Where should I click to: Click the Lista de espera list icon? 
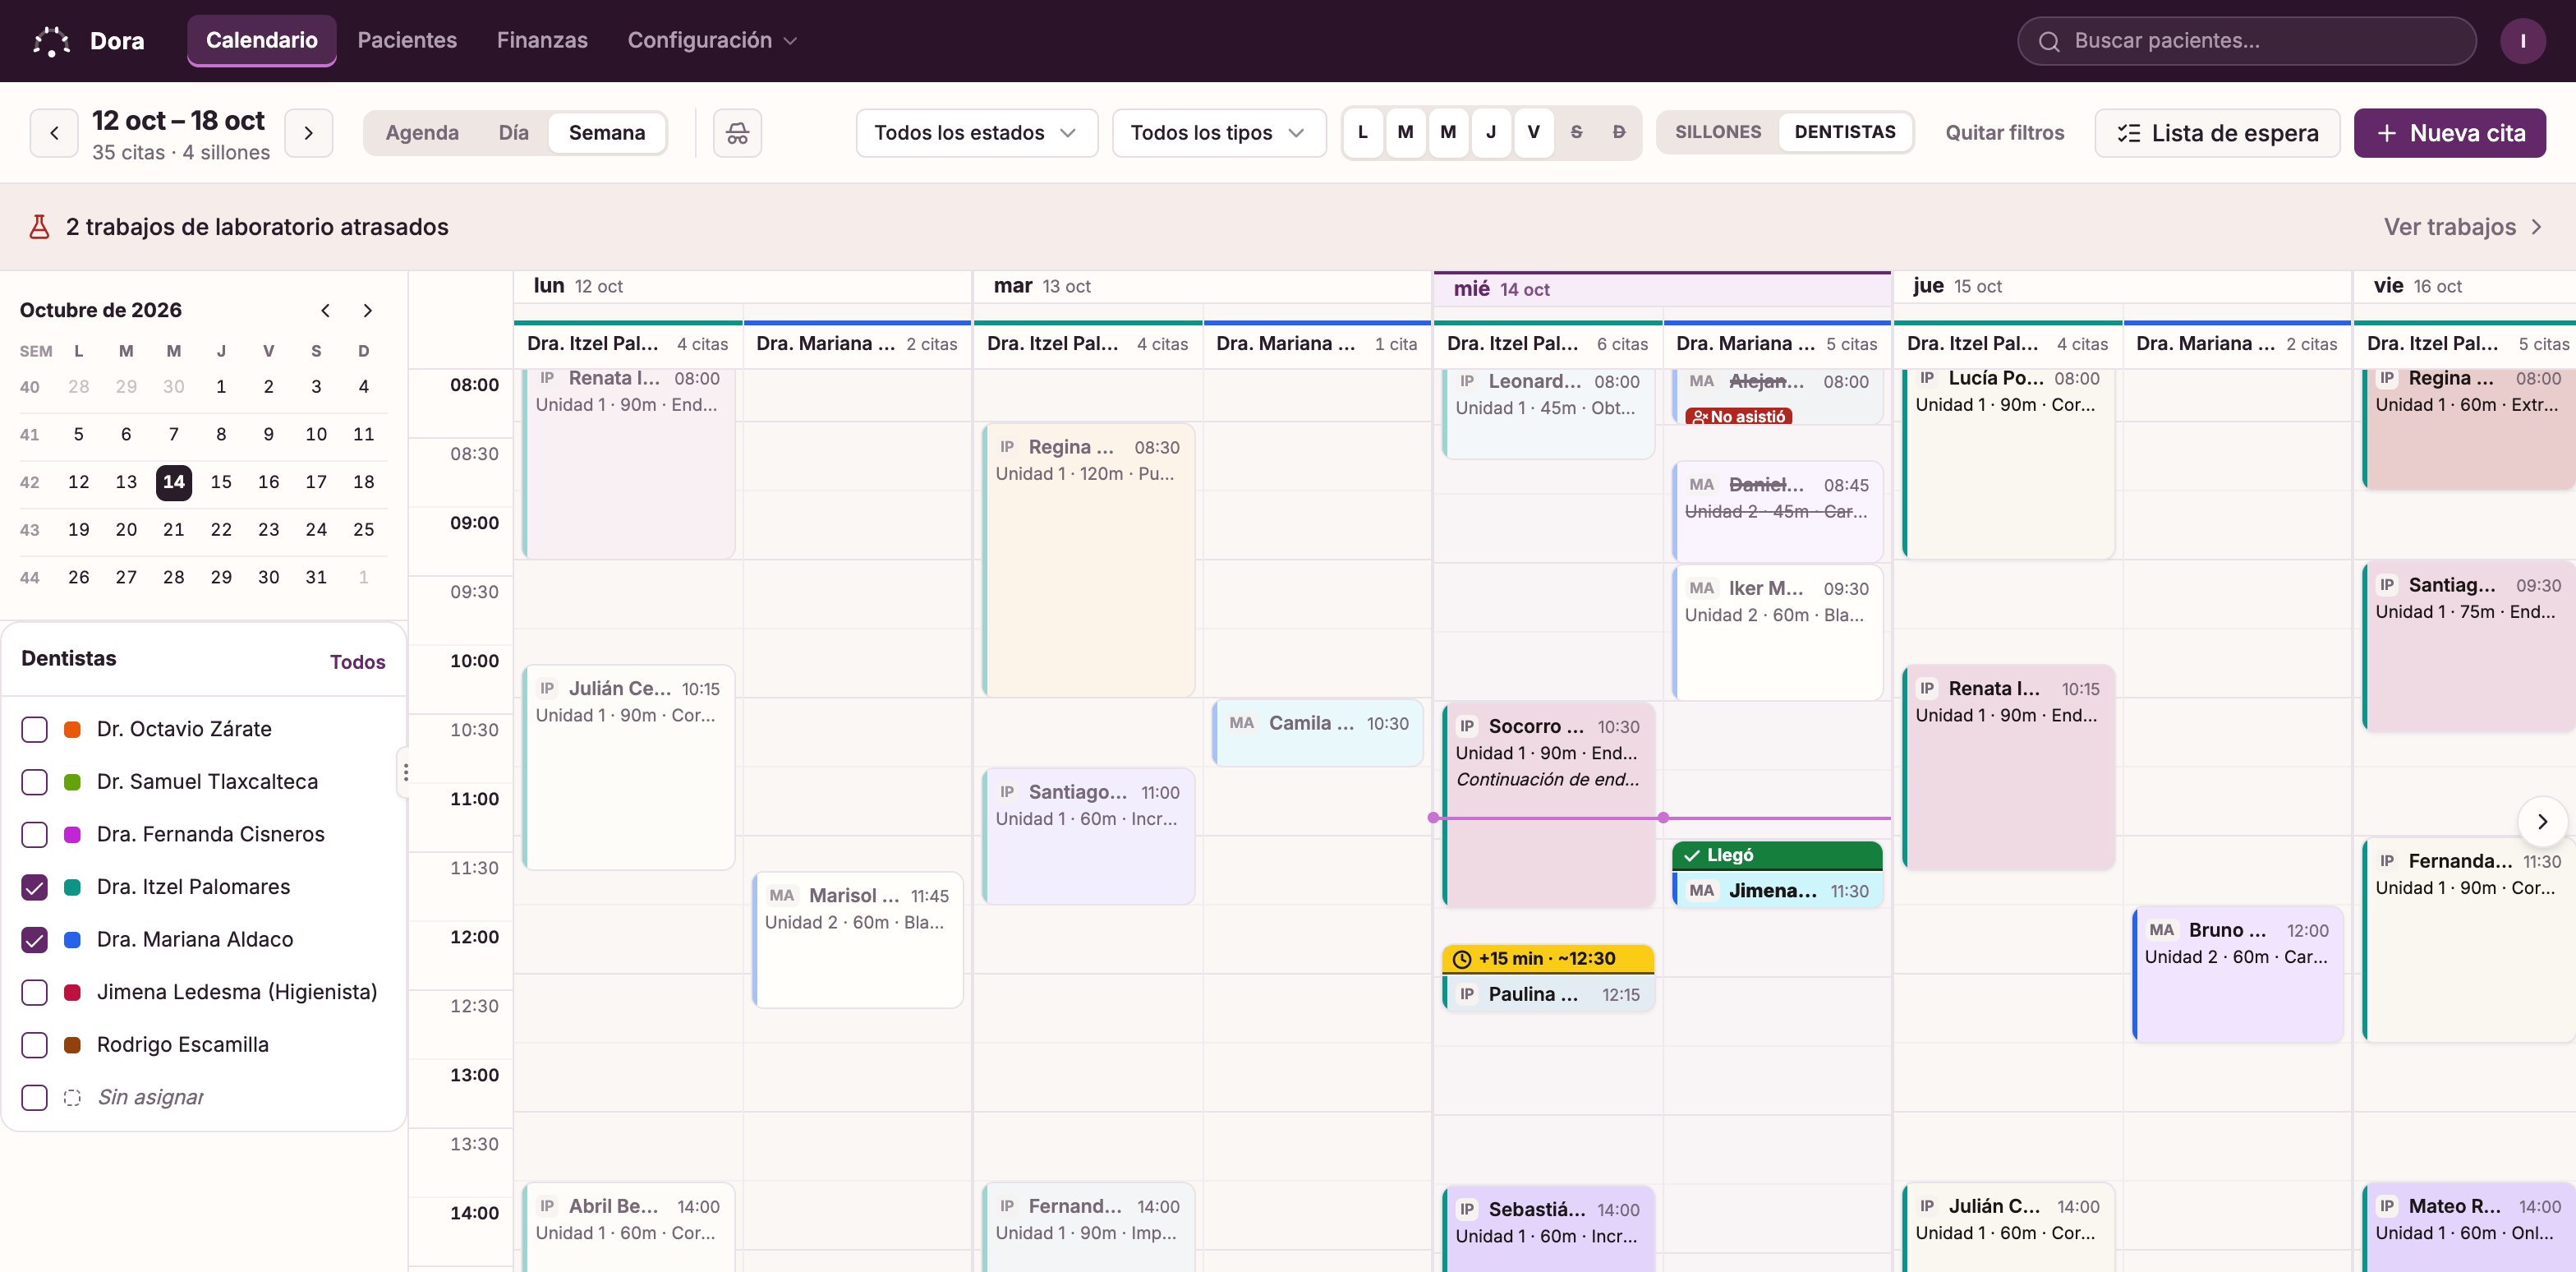[x=2129, y=133]
